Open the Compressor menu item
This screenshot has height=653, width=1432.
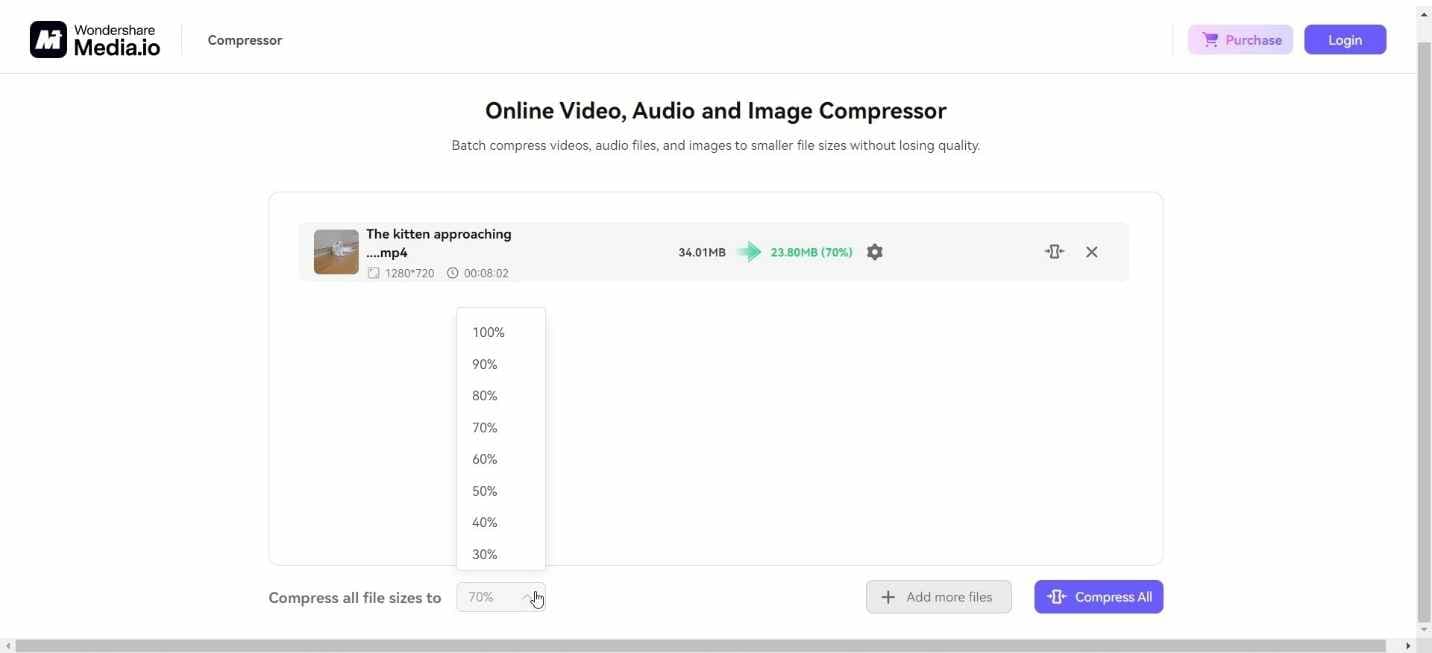(x=244, y=40)
